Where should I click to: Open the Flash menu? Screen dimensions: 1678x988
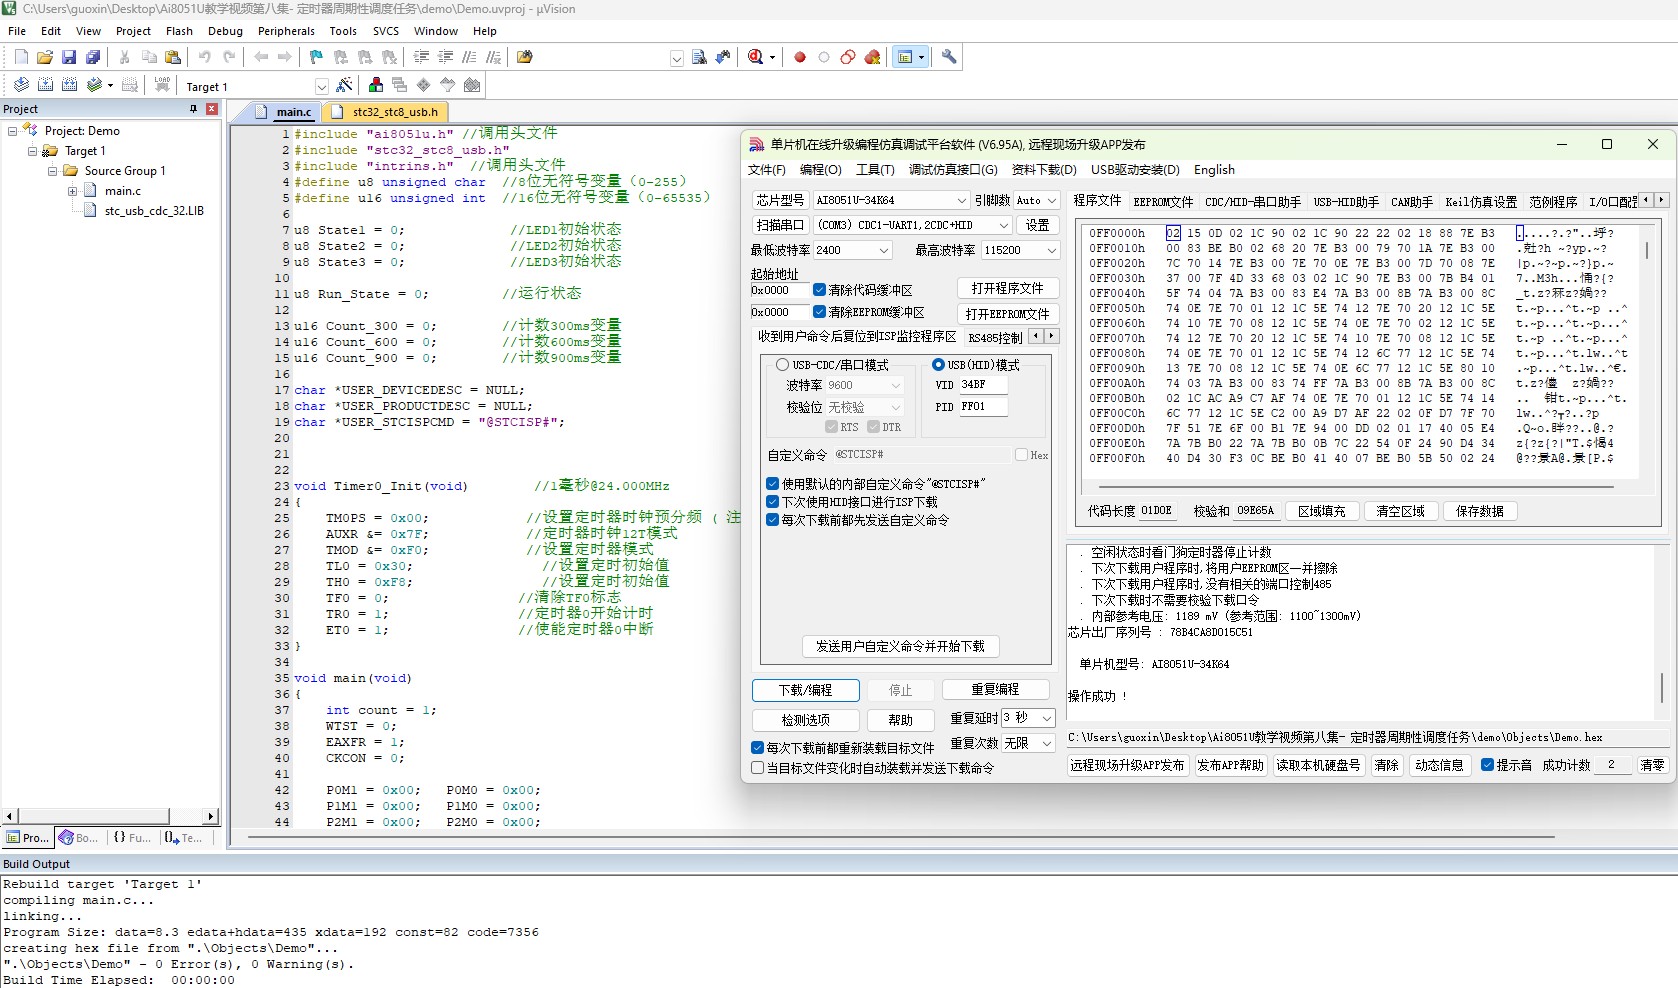pyautogui.click(x=179, y=31)
